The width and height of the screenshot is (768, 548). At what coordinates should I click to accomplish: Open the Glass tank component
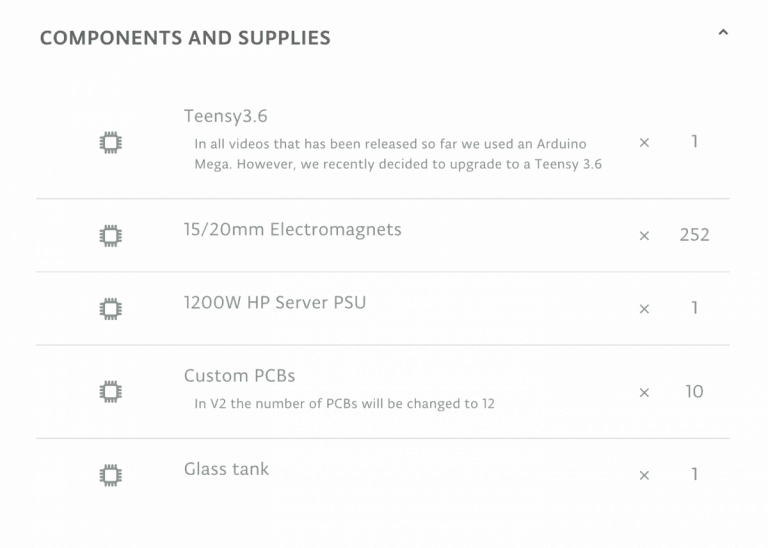click(x=226, y=469)
